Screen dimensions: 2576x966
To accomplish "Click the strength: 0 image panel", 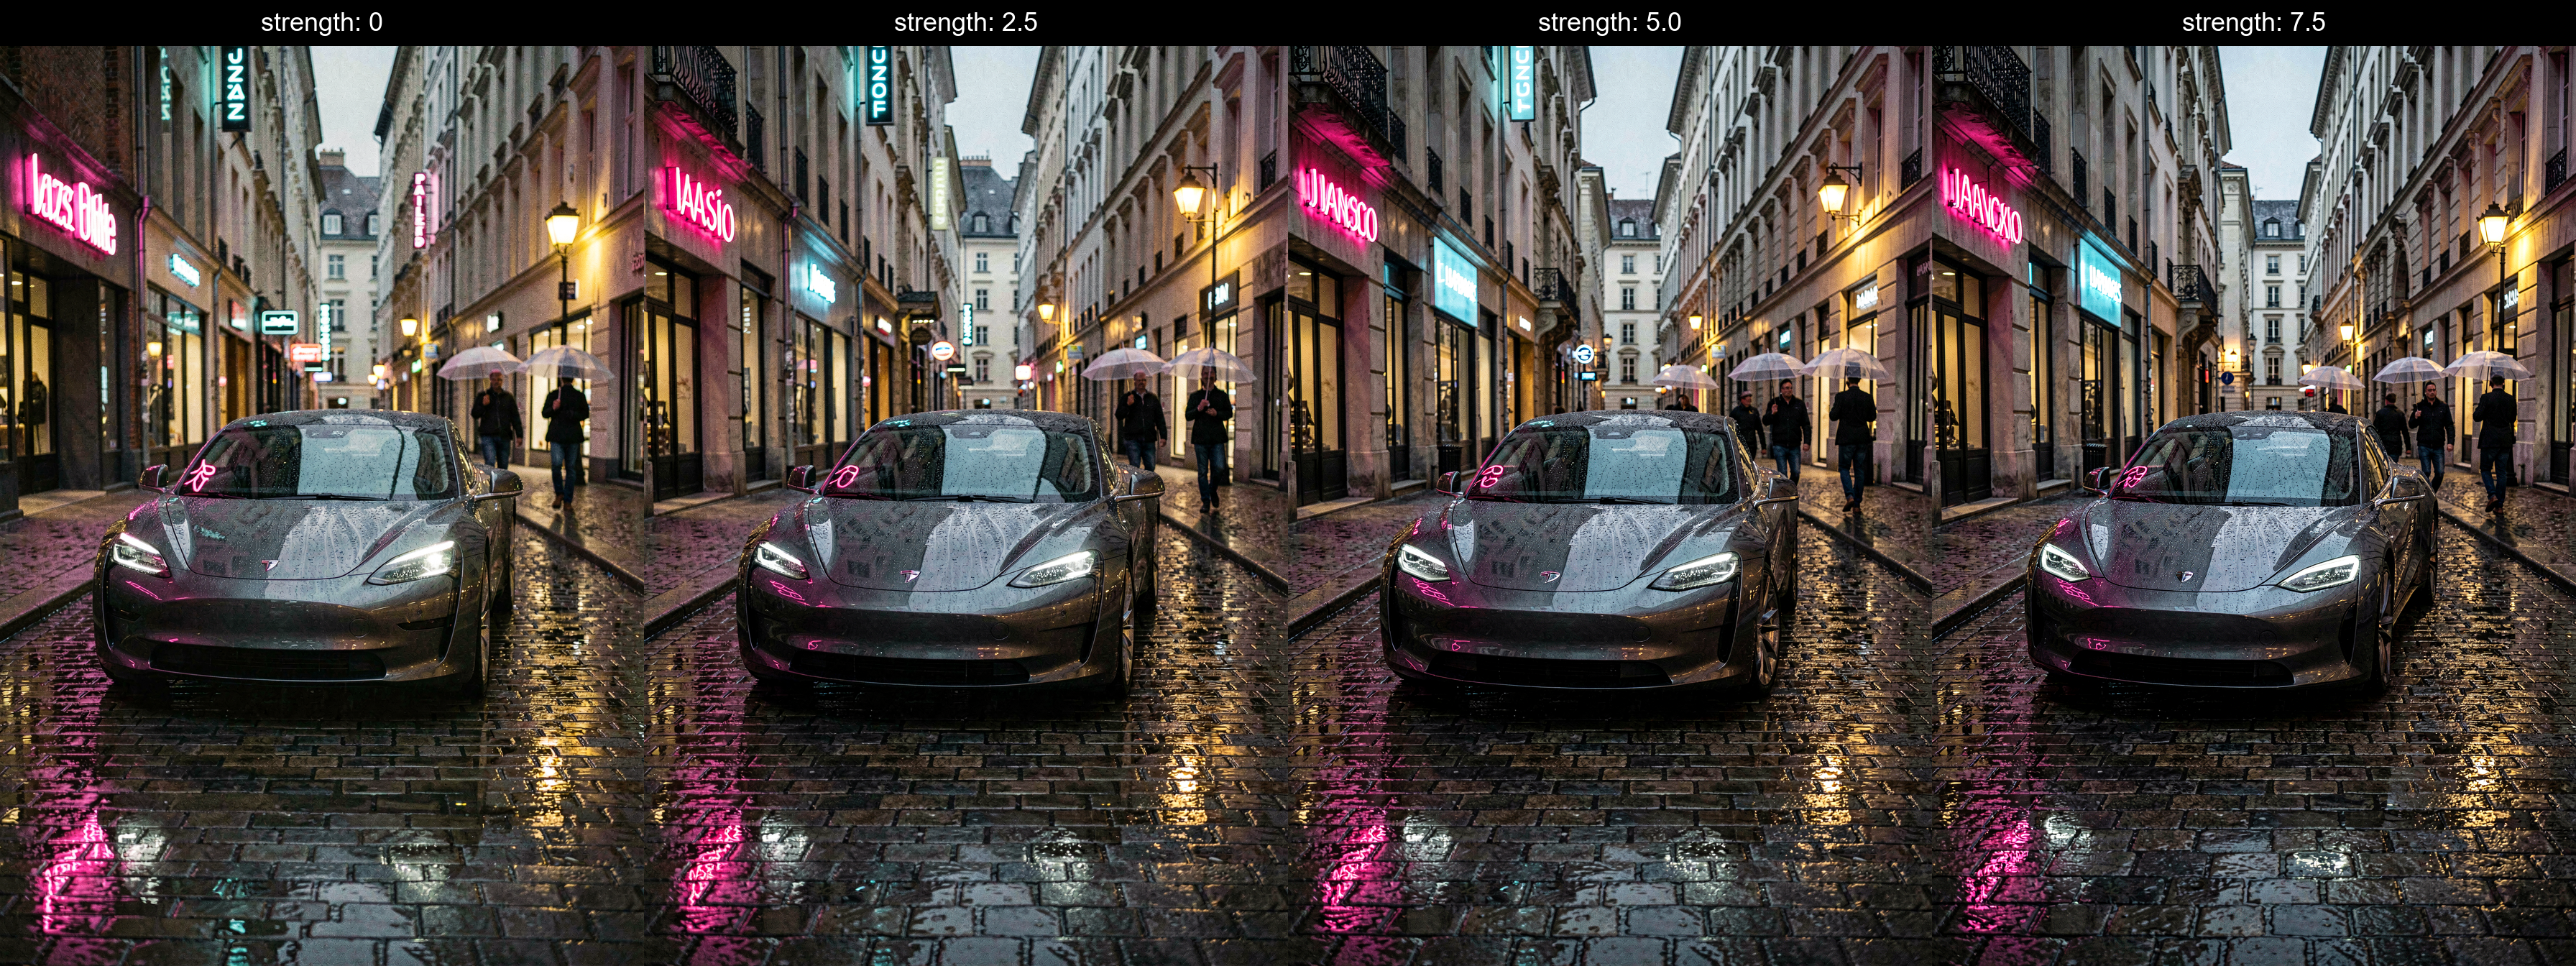I will (322, 505).
